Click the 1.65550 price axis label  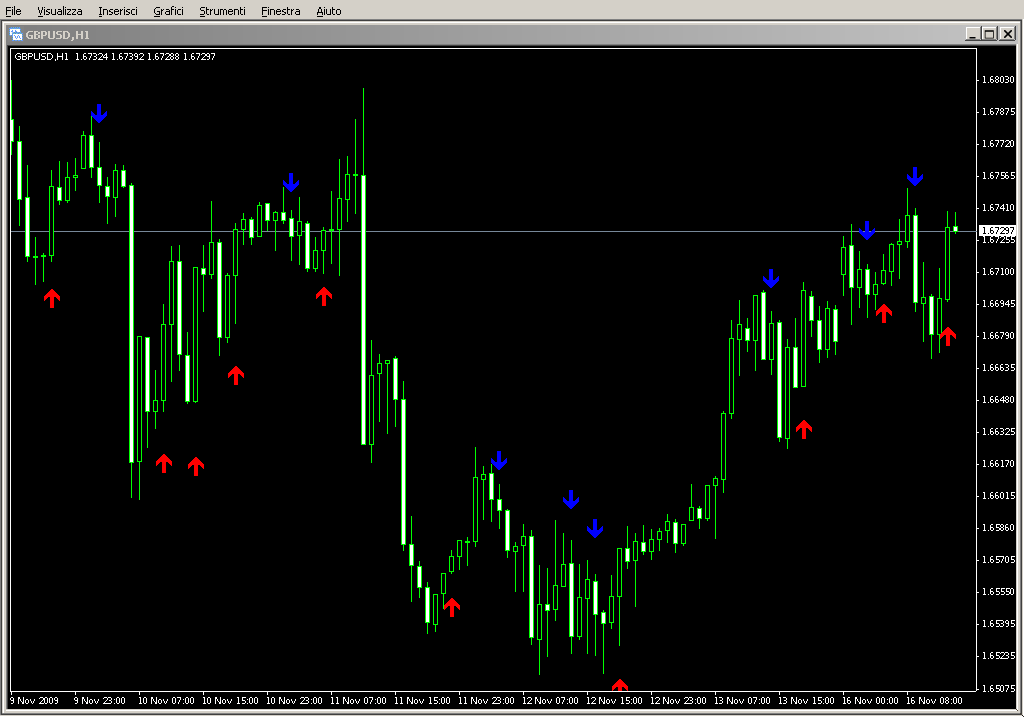pyautogui.click(x=999, y=592)
